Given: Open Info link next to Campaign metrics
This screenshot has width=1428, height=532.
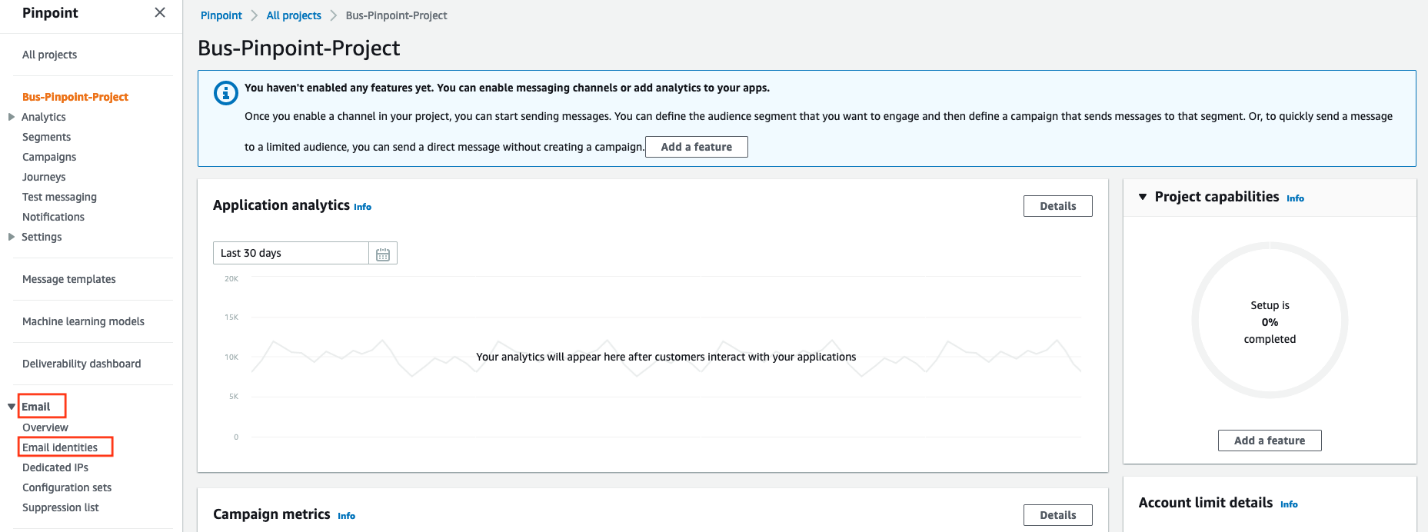Looking at the screenshot, I should coord(346,516).
